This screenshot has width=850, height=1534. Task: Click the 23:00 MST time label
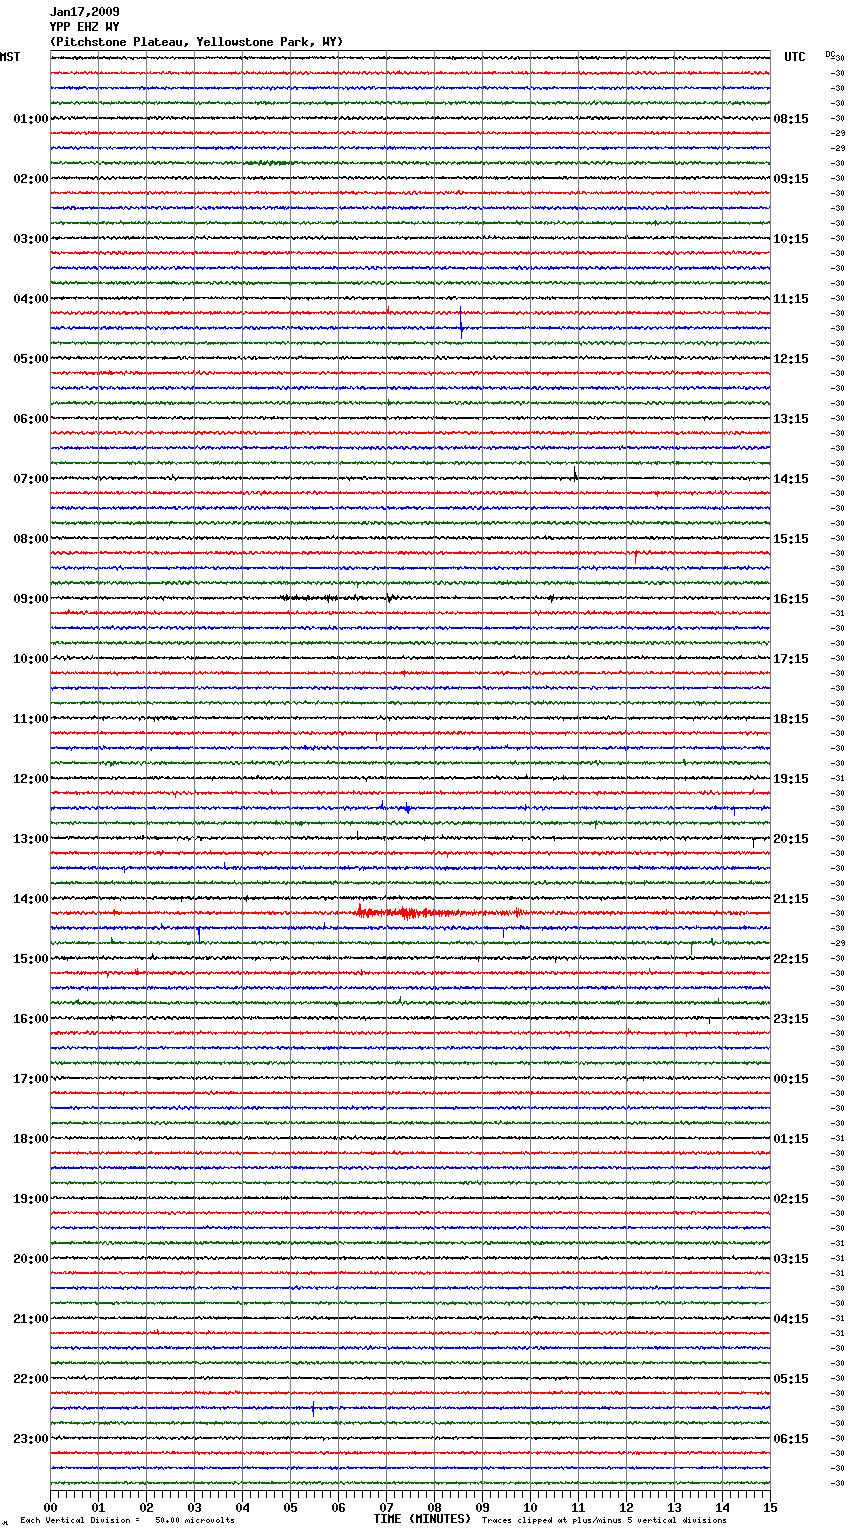31,1439
